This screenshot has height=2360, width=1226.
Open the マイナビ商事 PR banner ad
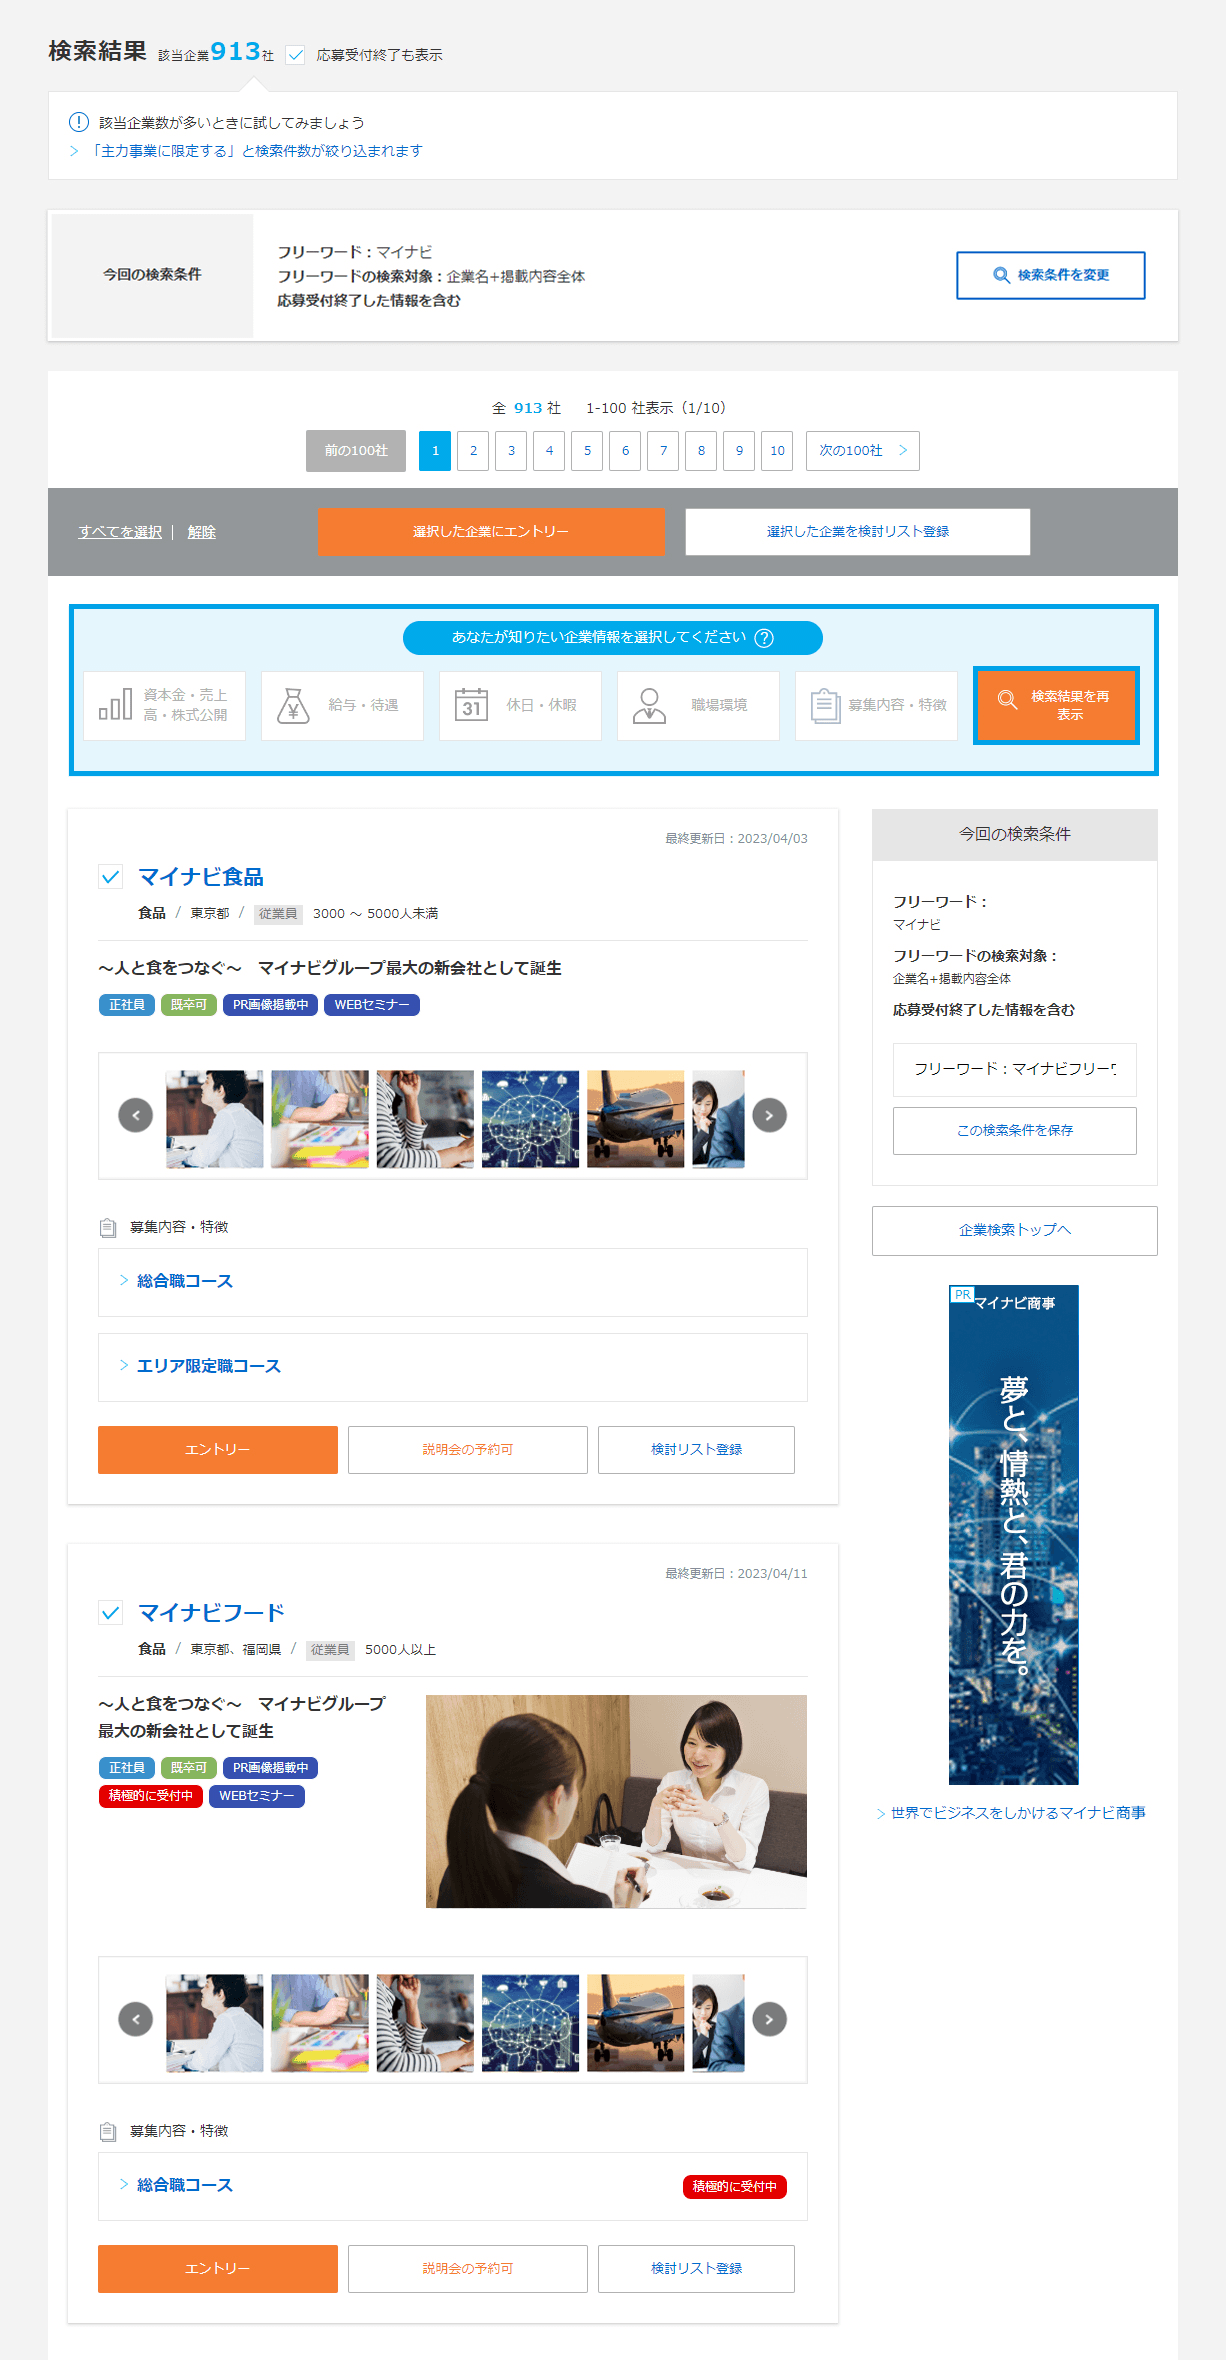[x=1014, y=1535]
